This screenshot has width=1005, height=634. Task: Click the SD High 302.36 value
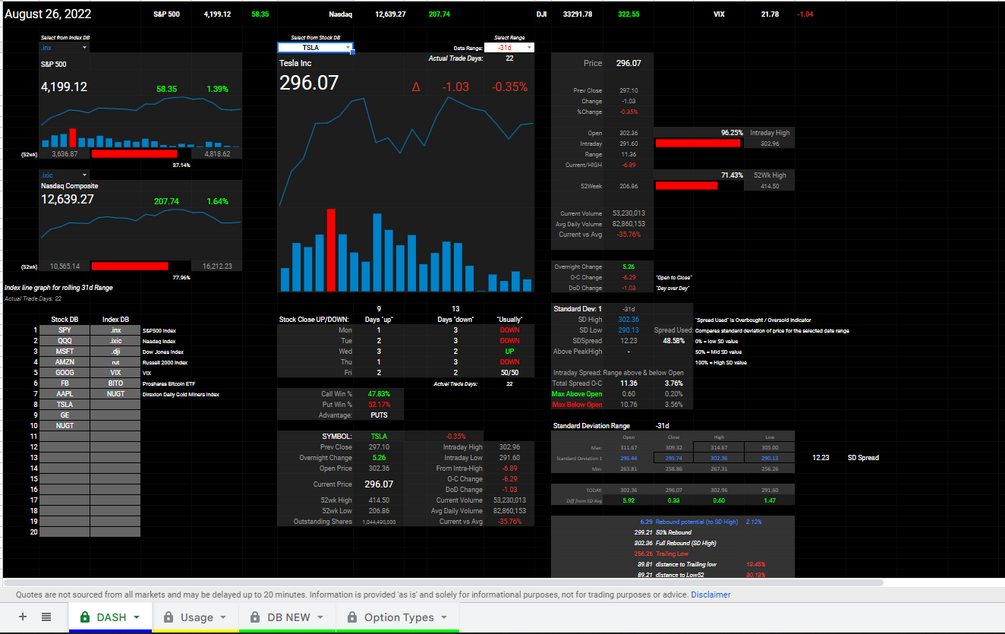[x=628, y=319]
